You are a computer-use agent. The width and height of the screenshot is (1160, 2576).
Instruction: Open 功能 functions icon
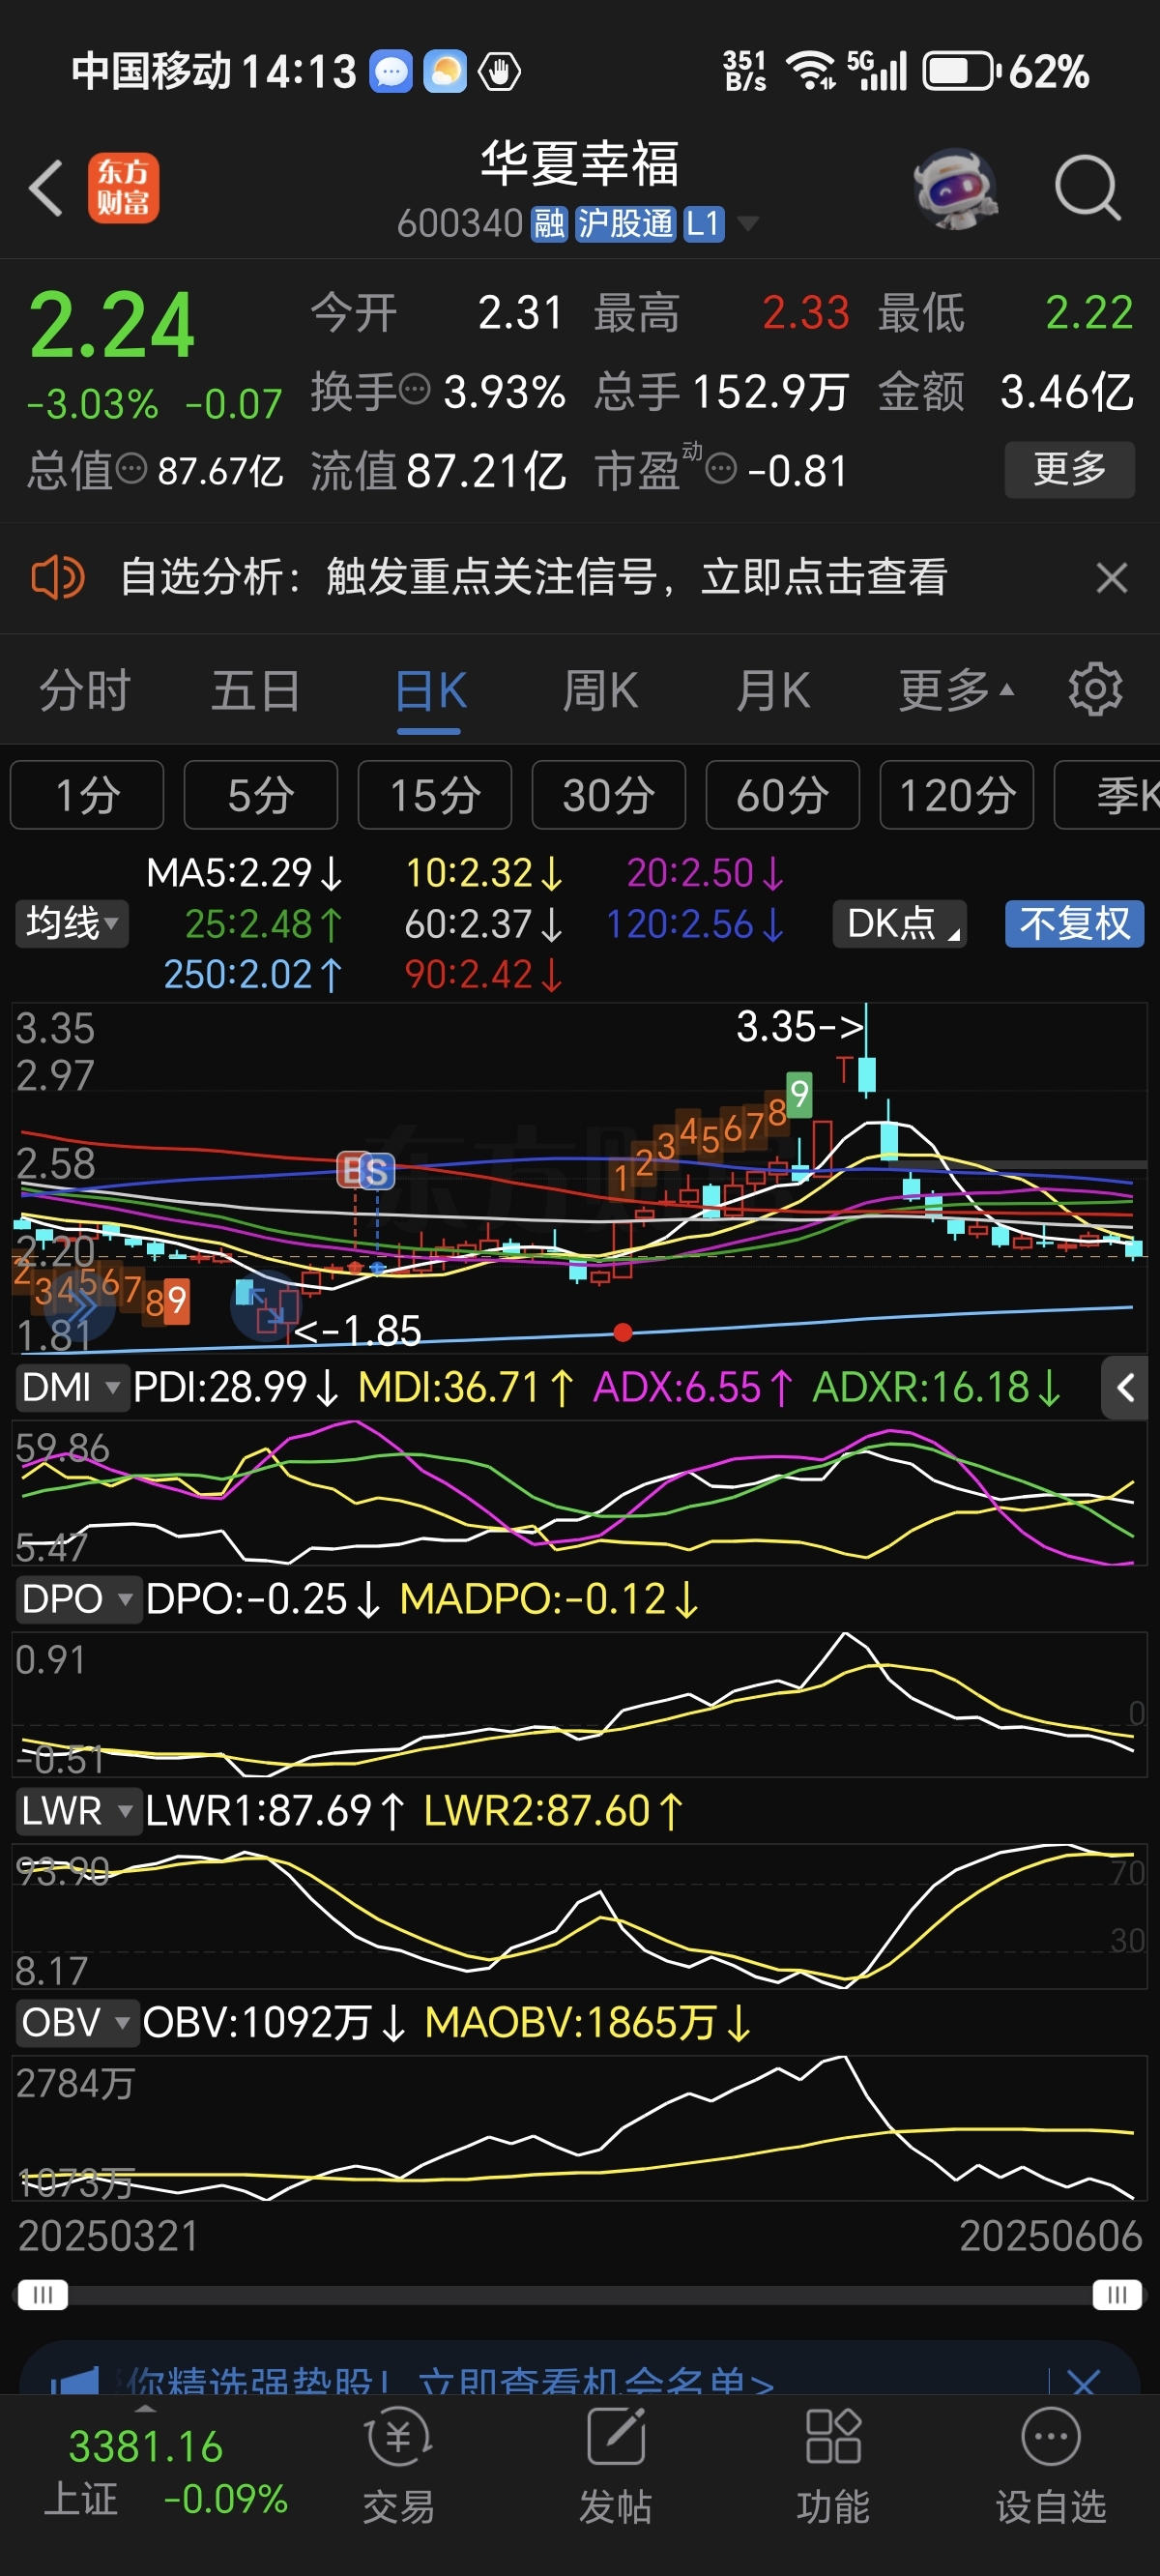click(832, 2466)
